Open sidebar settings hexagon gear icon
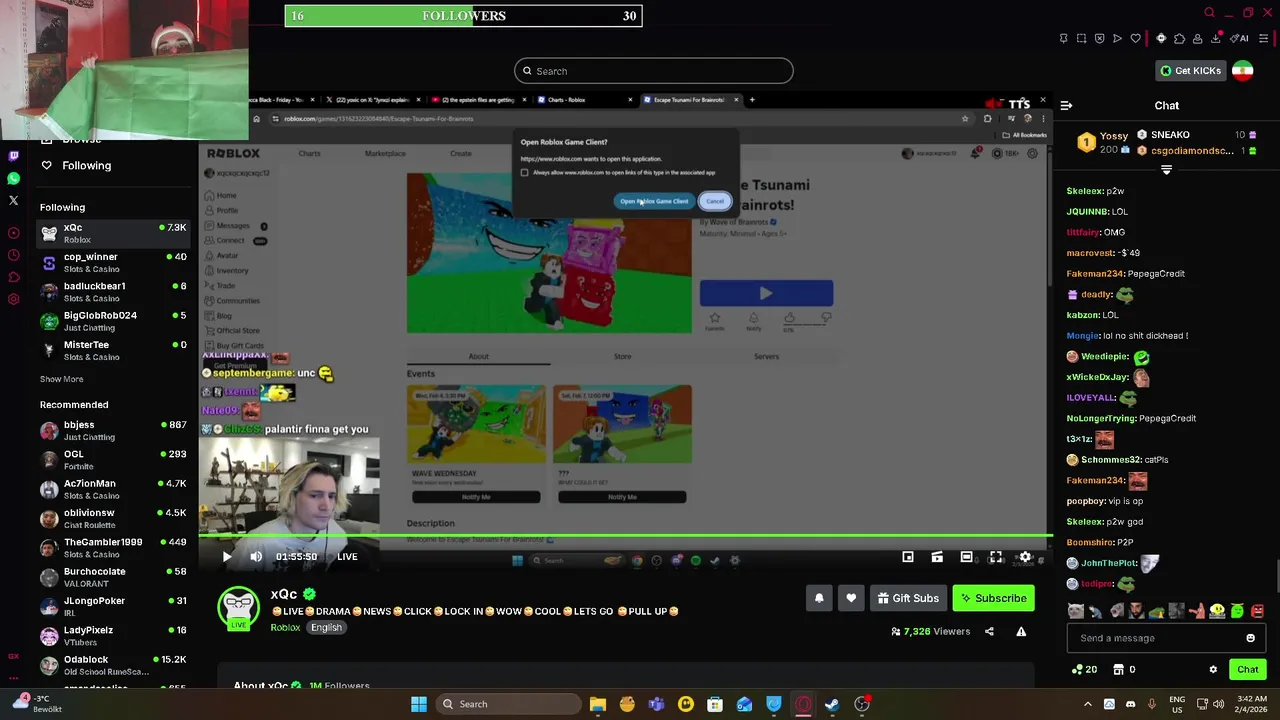 pyautogui.click(x=13, y=299)
